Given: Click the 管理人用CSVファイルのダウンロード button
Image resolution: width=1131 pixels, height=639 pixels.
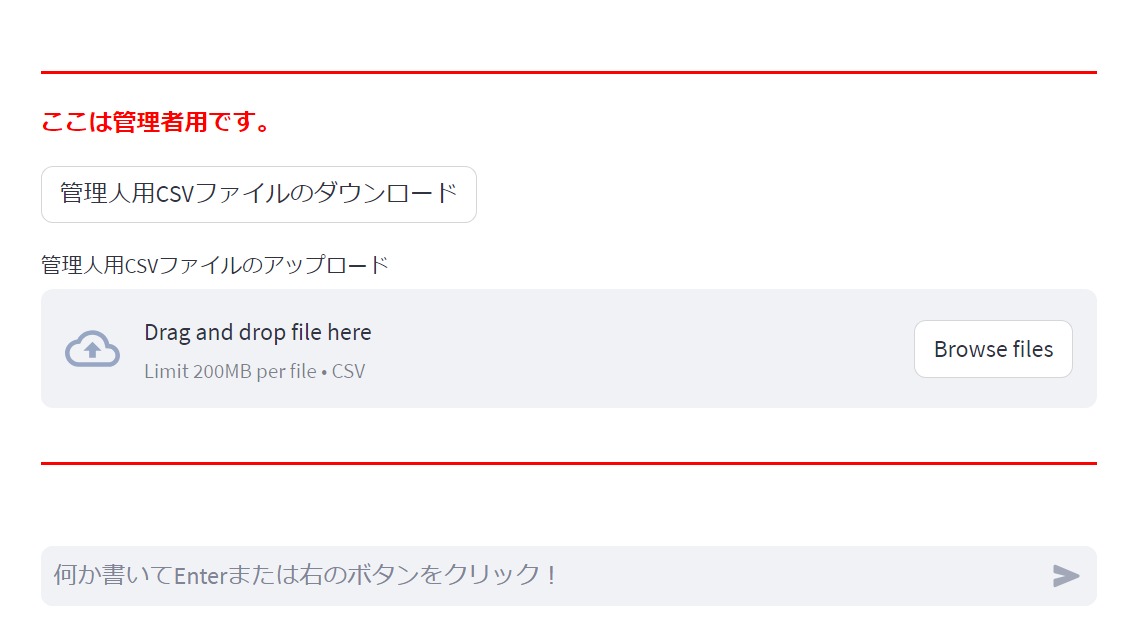Looking at the screenshot, I should (258, 194).
